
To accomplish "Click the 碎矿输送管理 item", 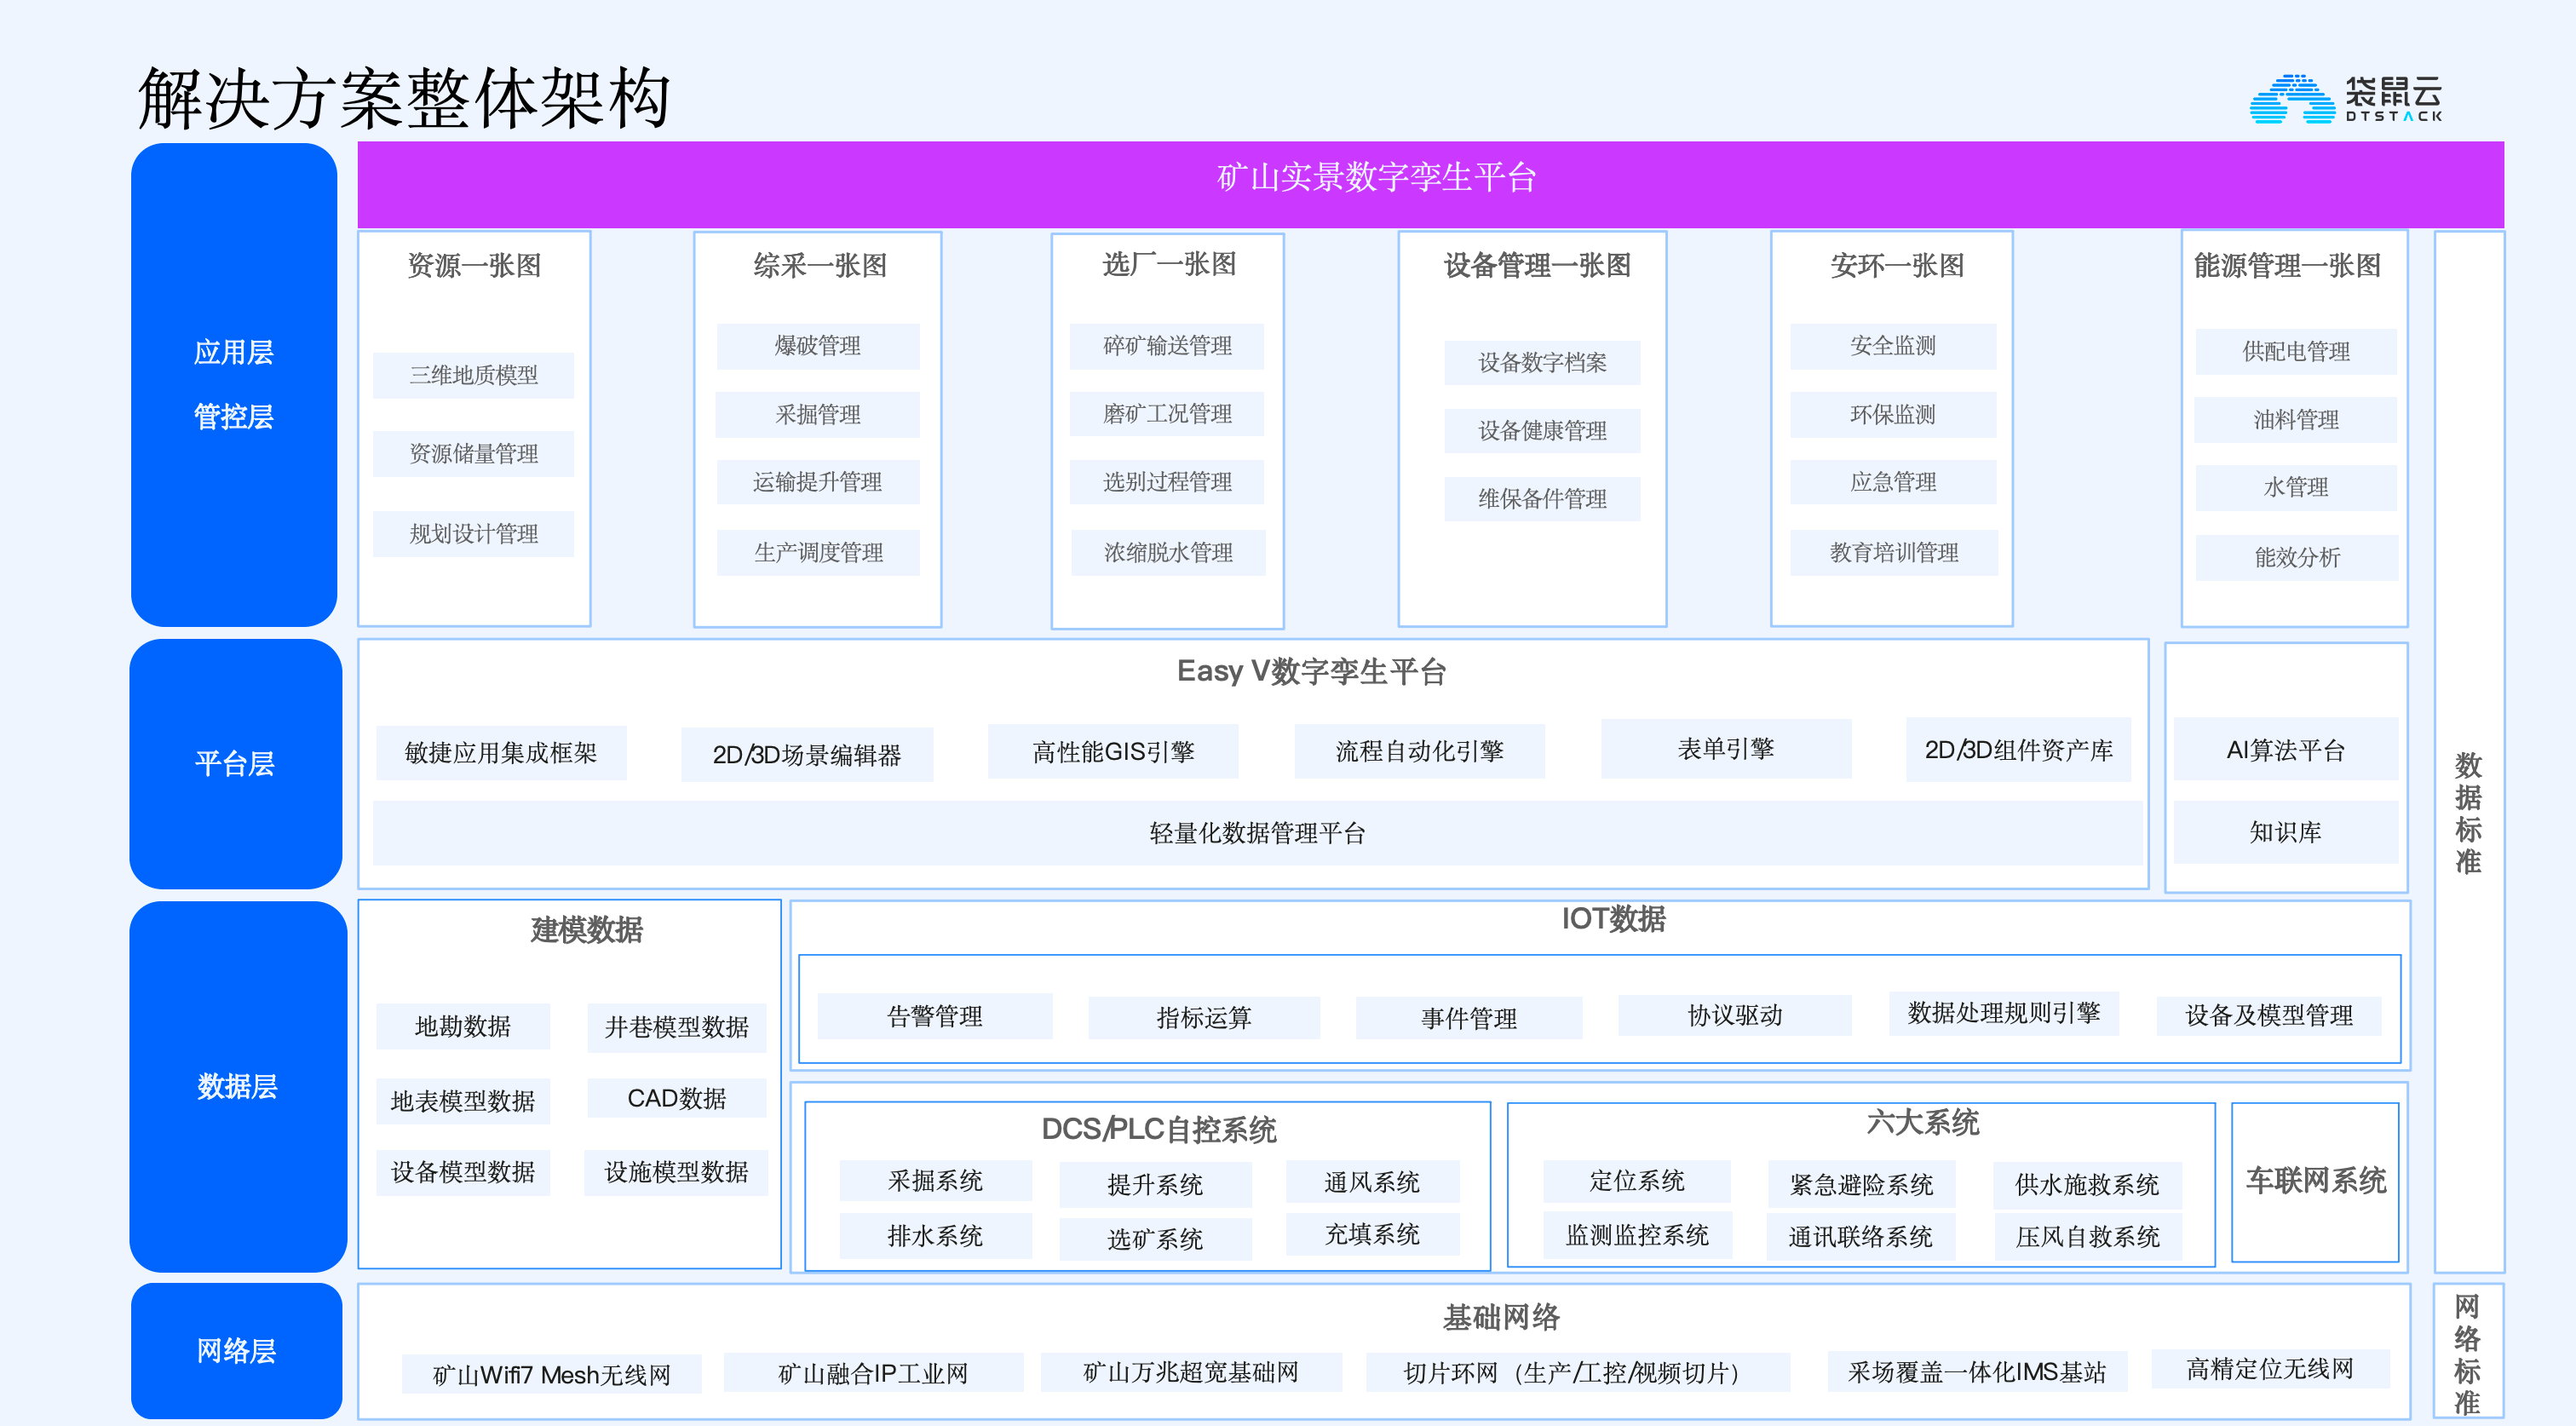I will 1166,346.
